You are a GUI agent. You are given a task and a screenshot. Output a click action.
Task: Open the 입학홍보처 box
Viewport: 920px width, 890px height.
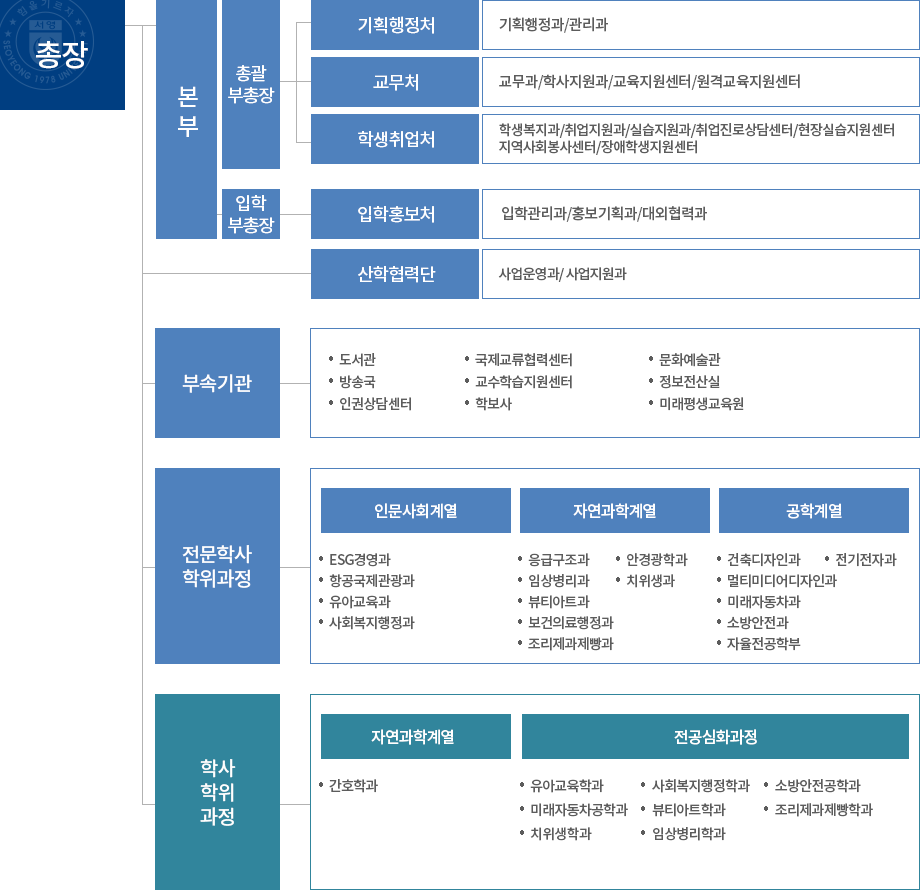394,213
